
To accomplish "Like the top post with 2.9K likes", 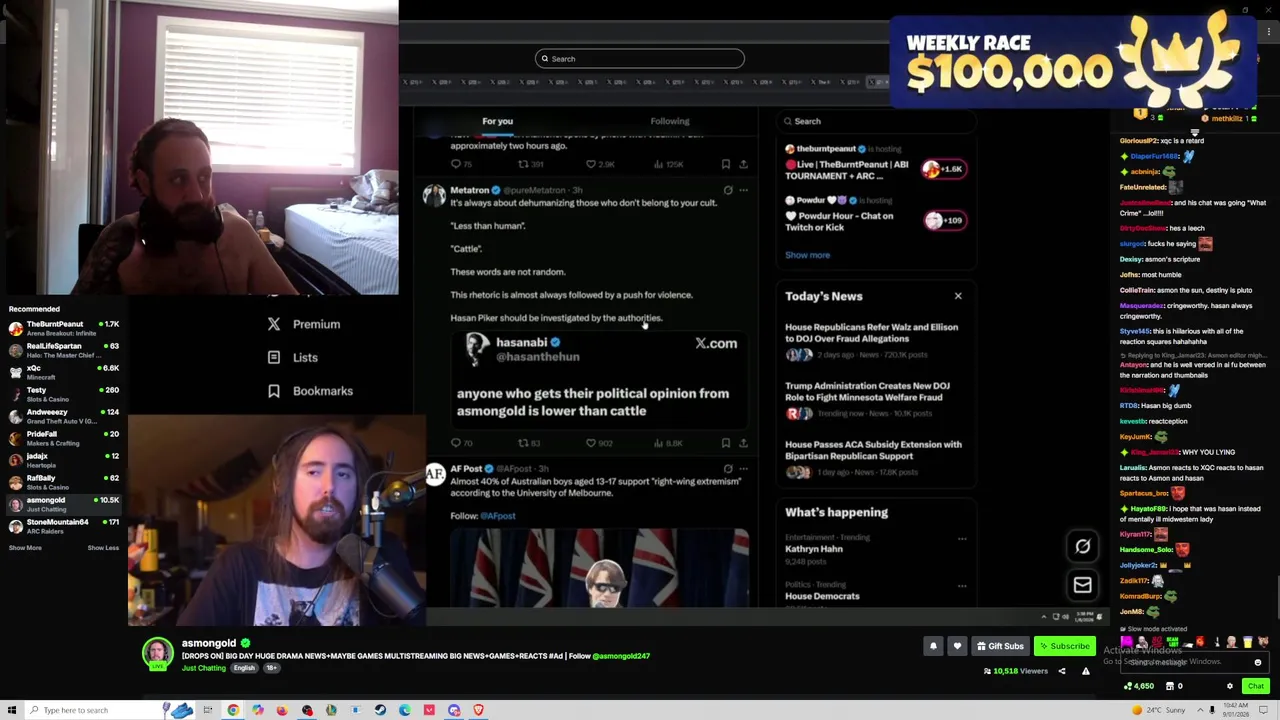I will pyautogui.click(x=590, y=164).
